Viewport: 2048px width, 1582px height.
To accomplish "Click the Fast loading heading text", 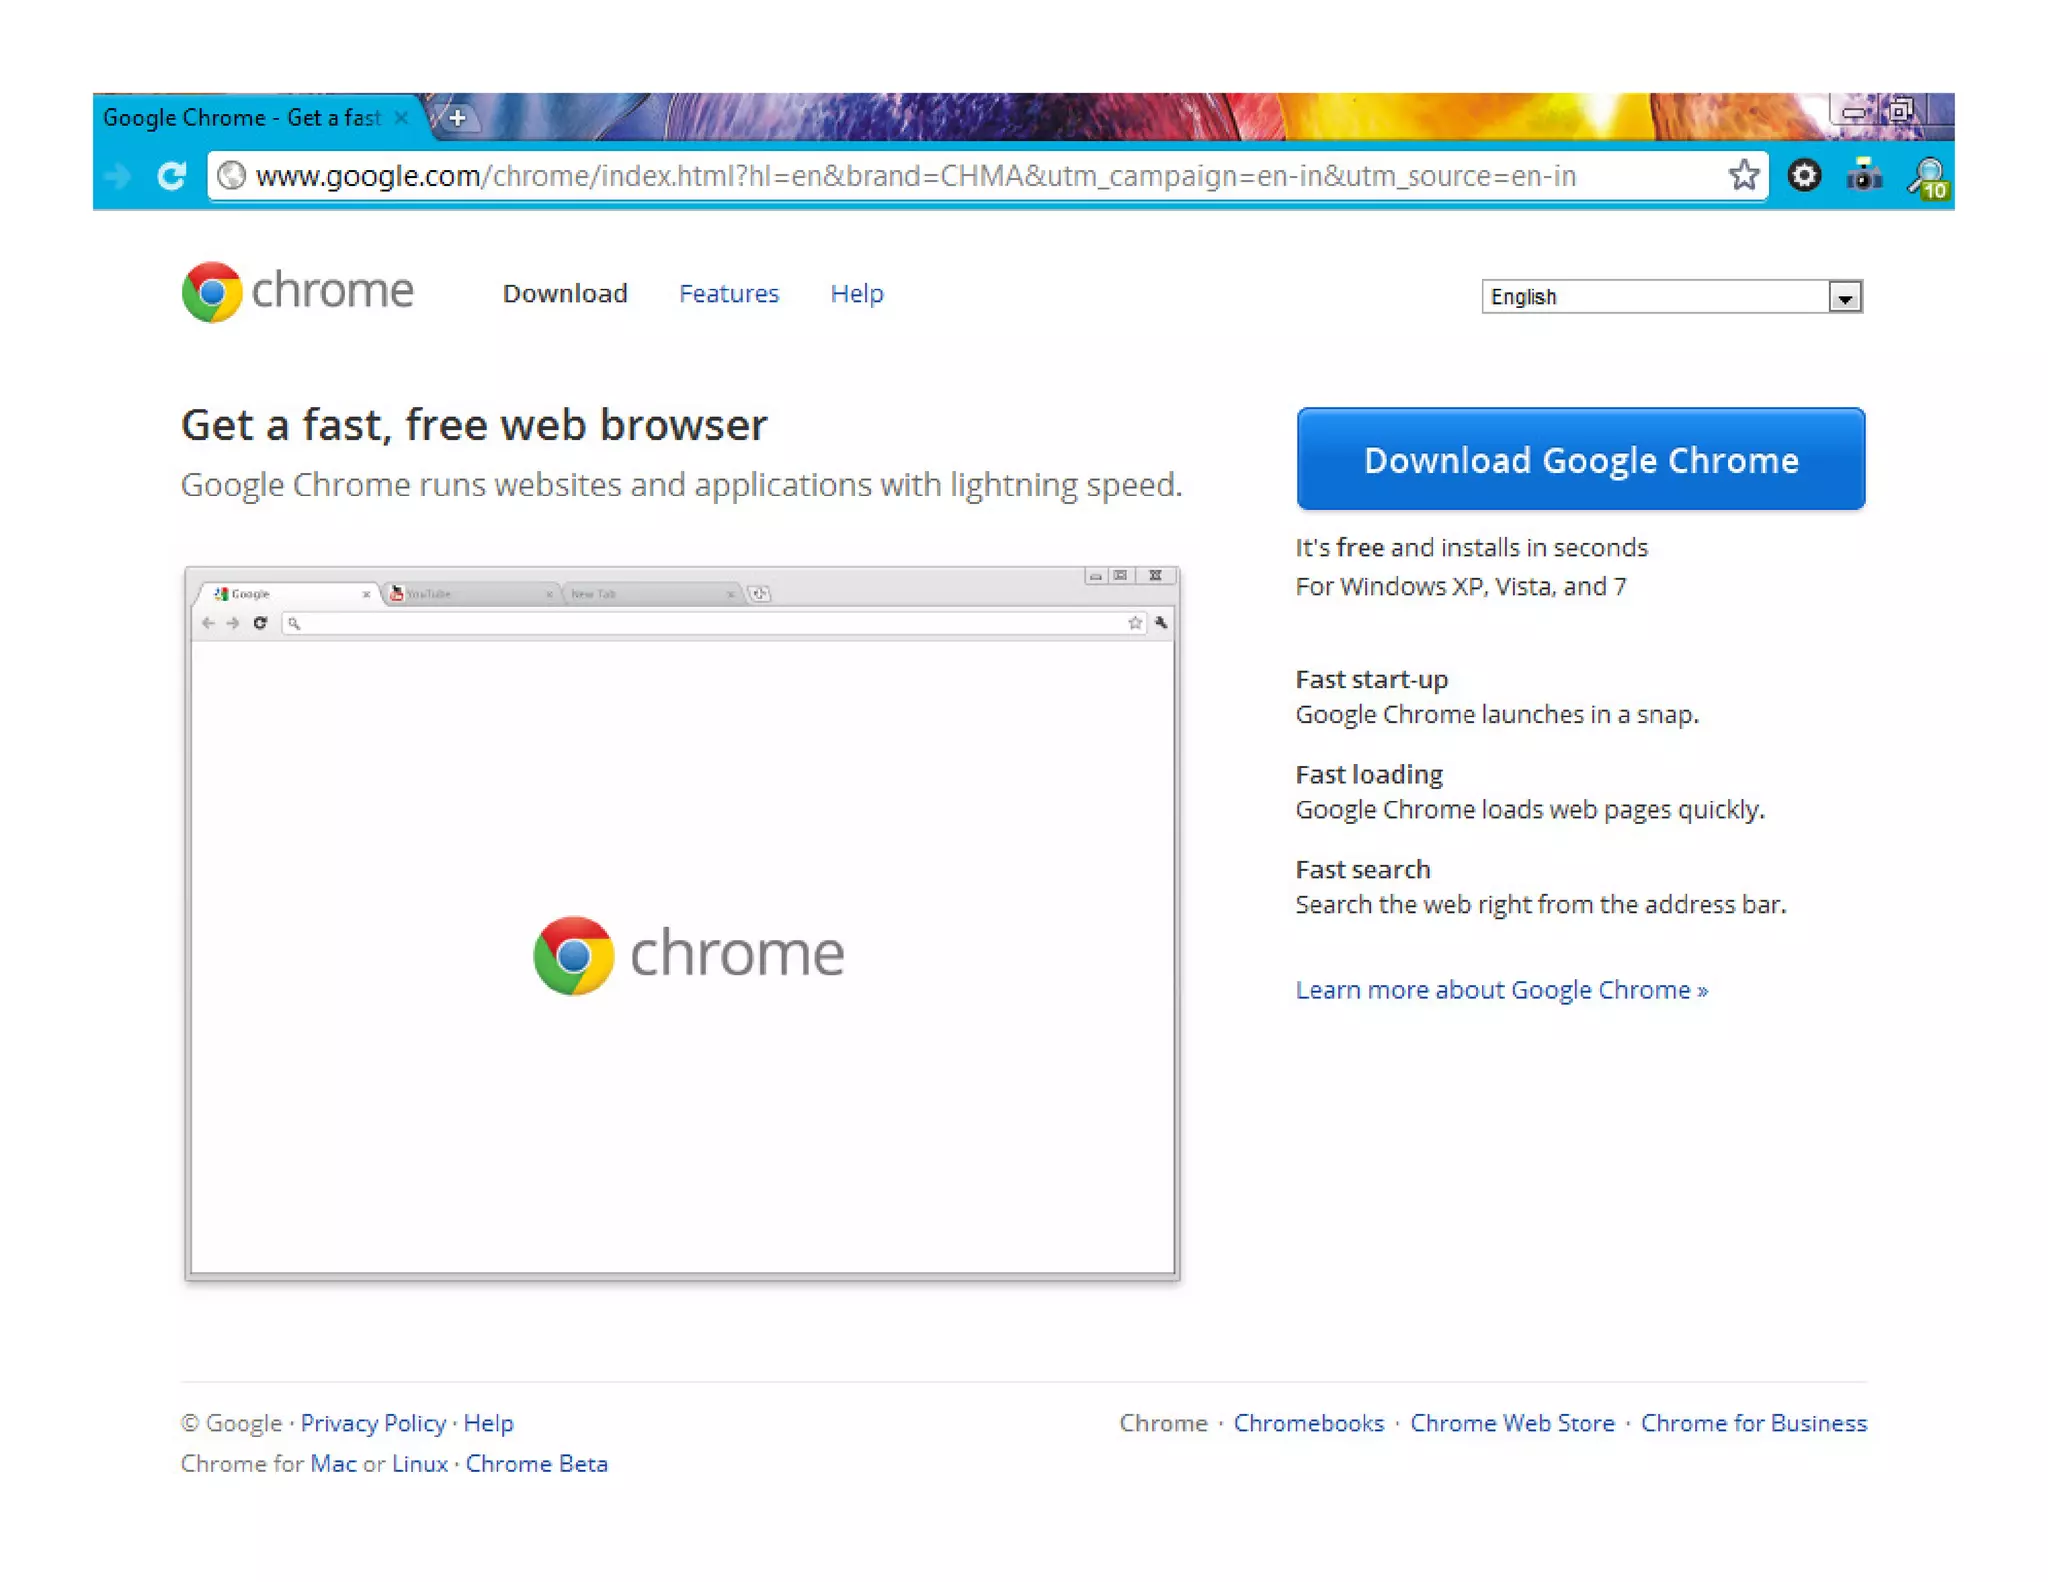I will click(x=1369, y=775).
